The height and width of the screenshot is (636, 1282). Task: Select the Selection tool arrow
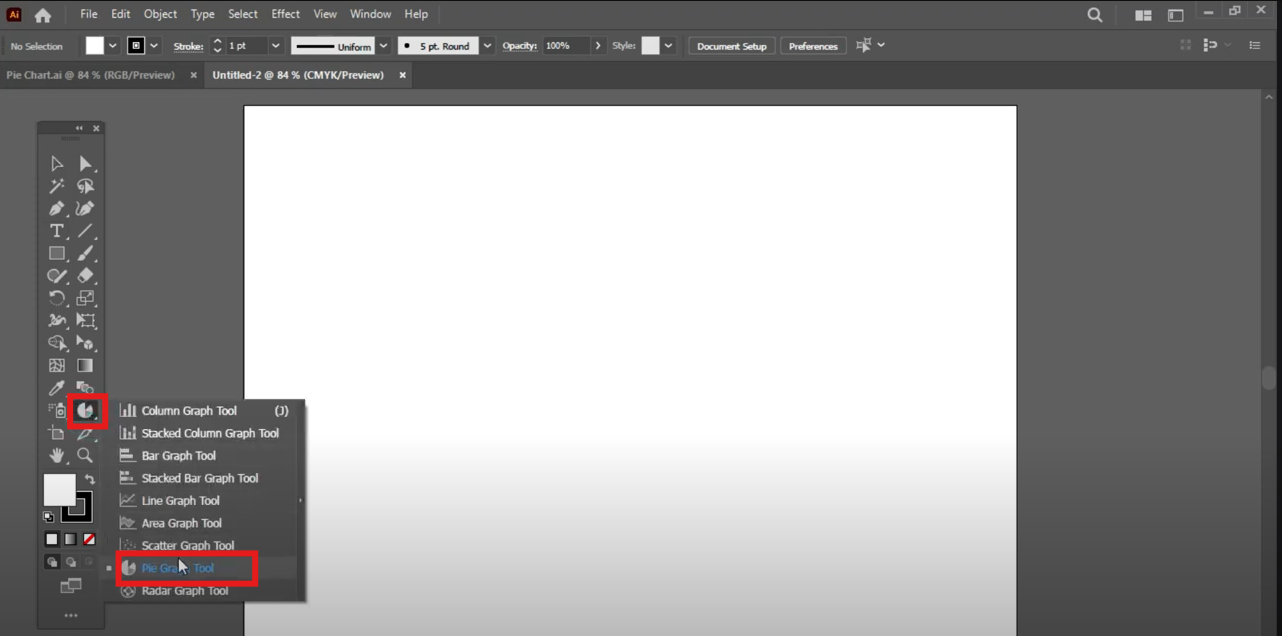(57, 164)
